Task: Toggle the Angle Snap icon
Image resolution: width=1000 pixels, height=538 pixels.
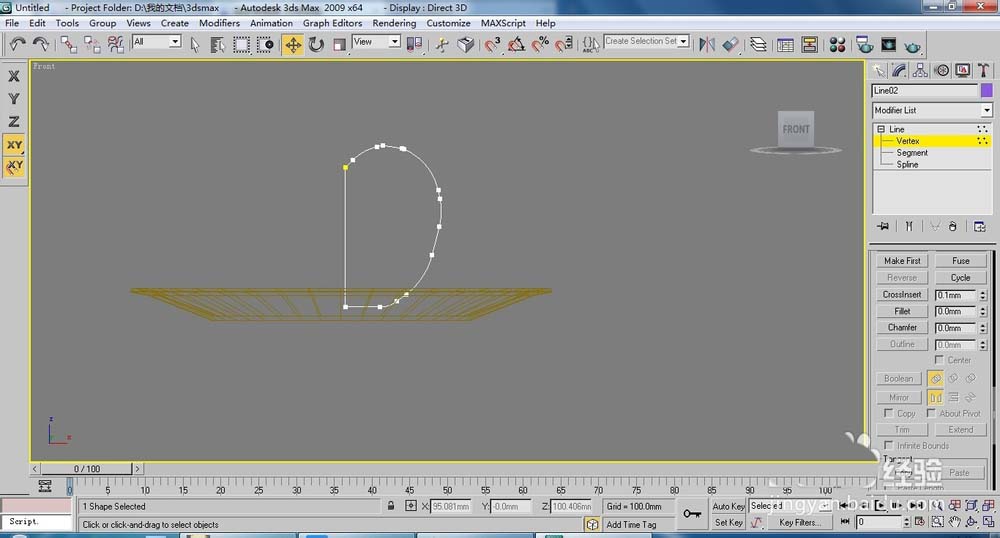Action: click(516, 44)
